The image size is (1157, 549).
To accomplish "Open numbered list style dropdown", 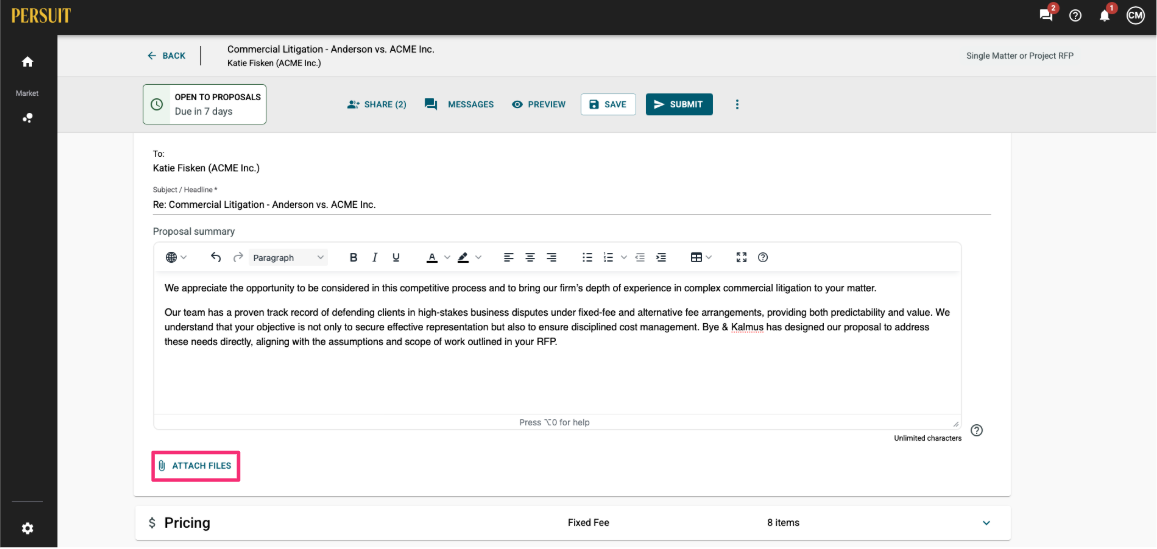I will coord(624,258).
